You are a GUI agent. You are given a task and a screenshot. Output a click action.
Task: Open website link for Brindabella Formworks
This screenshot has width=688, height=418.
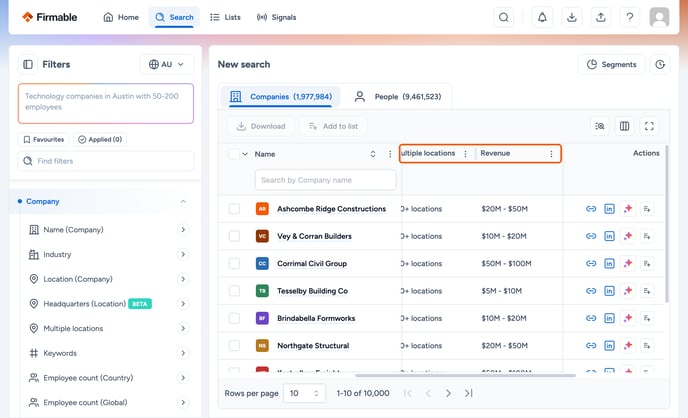[x=591, y=318]
